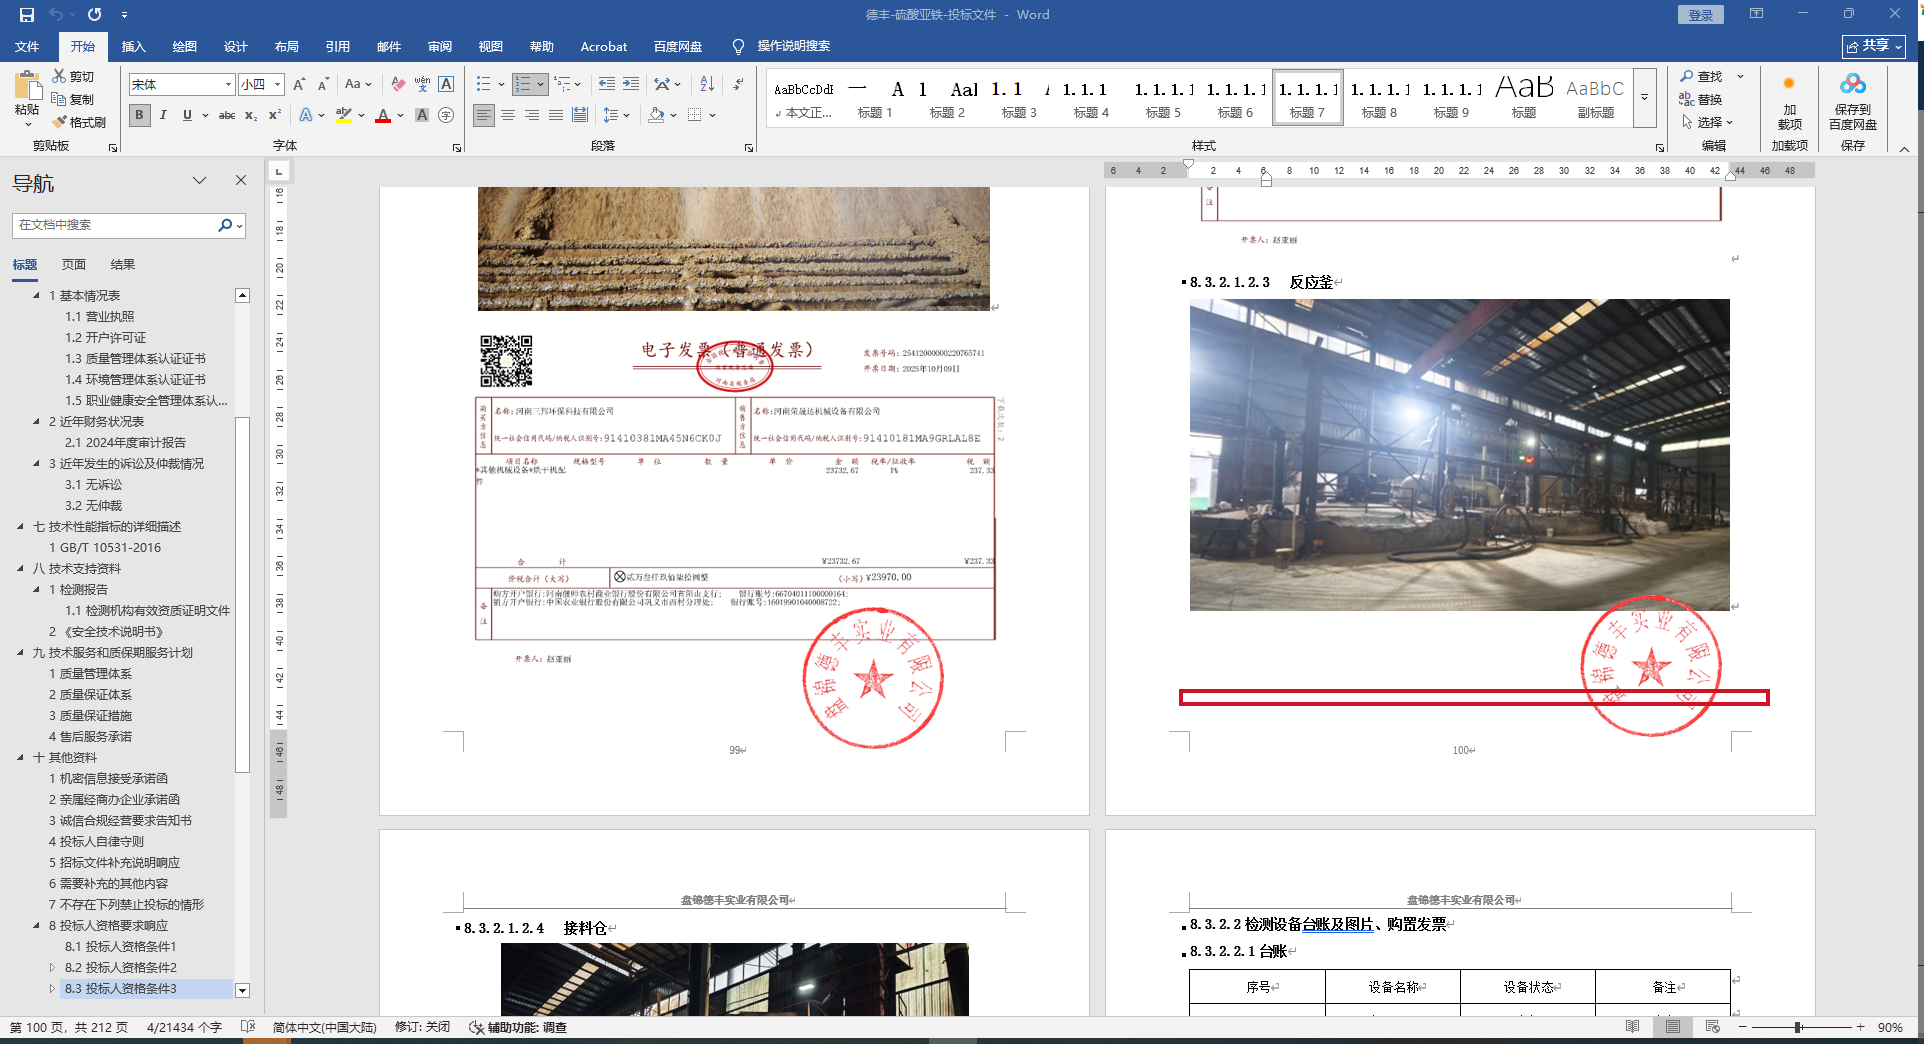
Task: Click the font color red A button
Action: point(383,115)
